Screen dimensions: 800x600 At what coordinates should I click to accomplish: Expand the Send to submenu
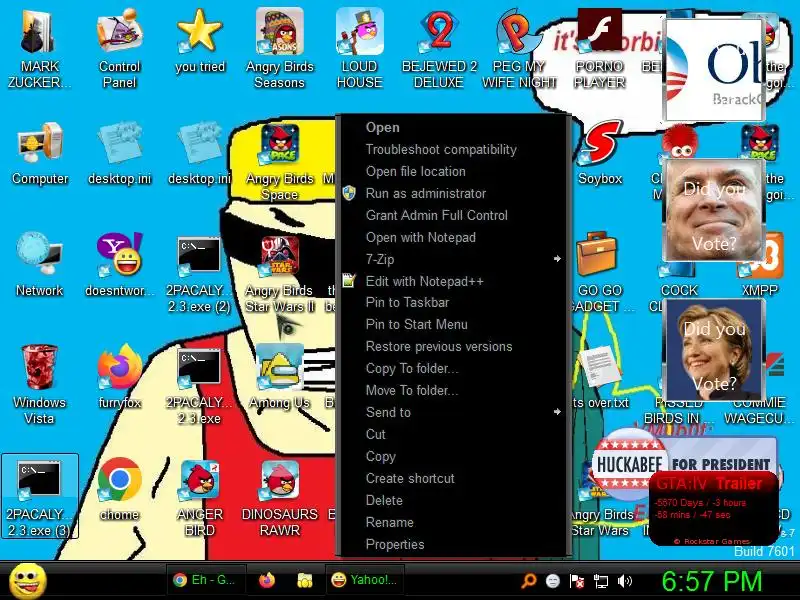pyautogui.click(x=454, y=412)
